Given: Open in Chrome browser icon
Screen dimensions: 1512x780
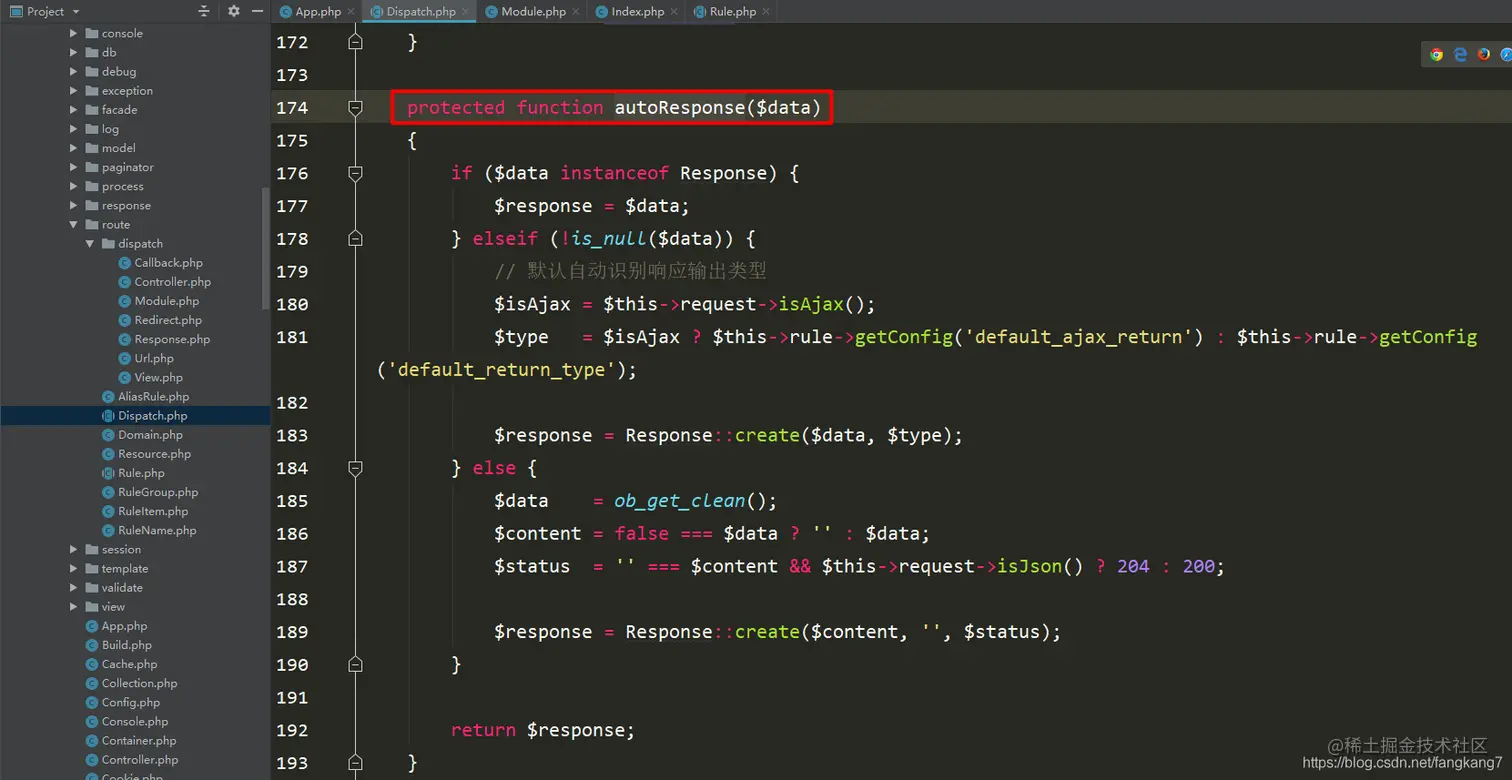Looking at the screenshot, I should 1437,55.
